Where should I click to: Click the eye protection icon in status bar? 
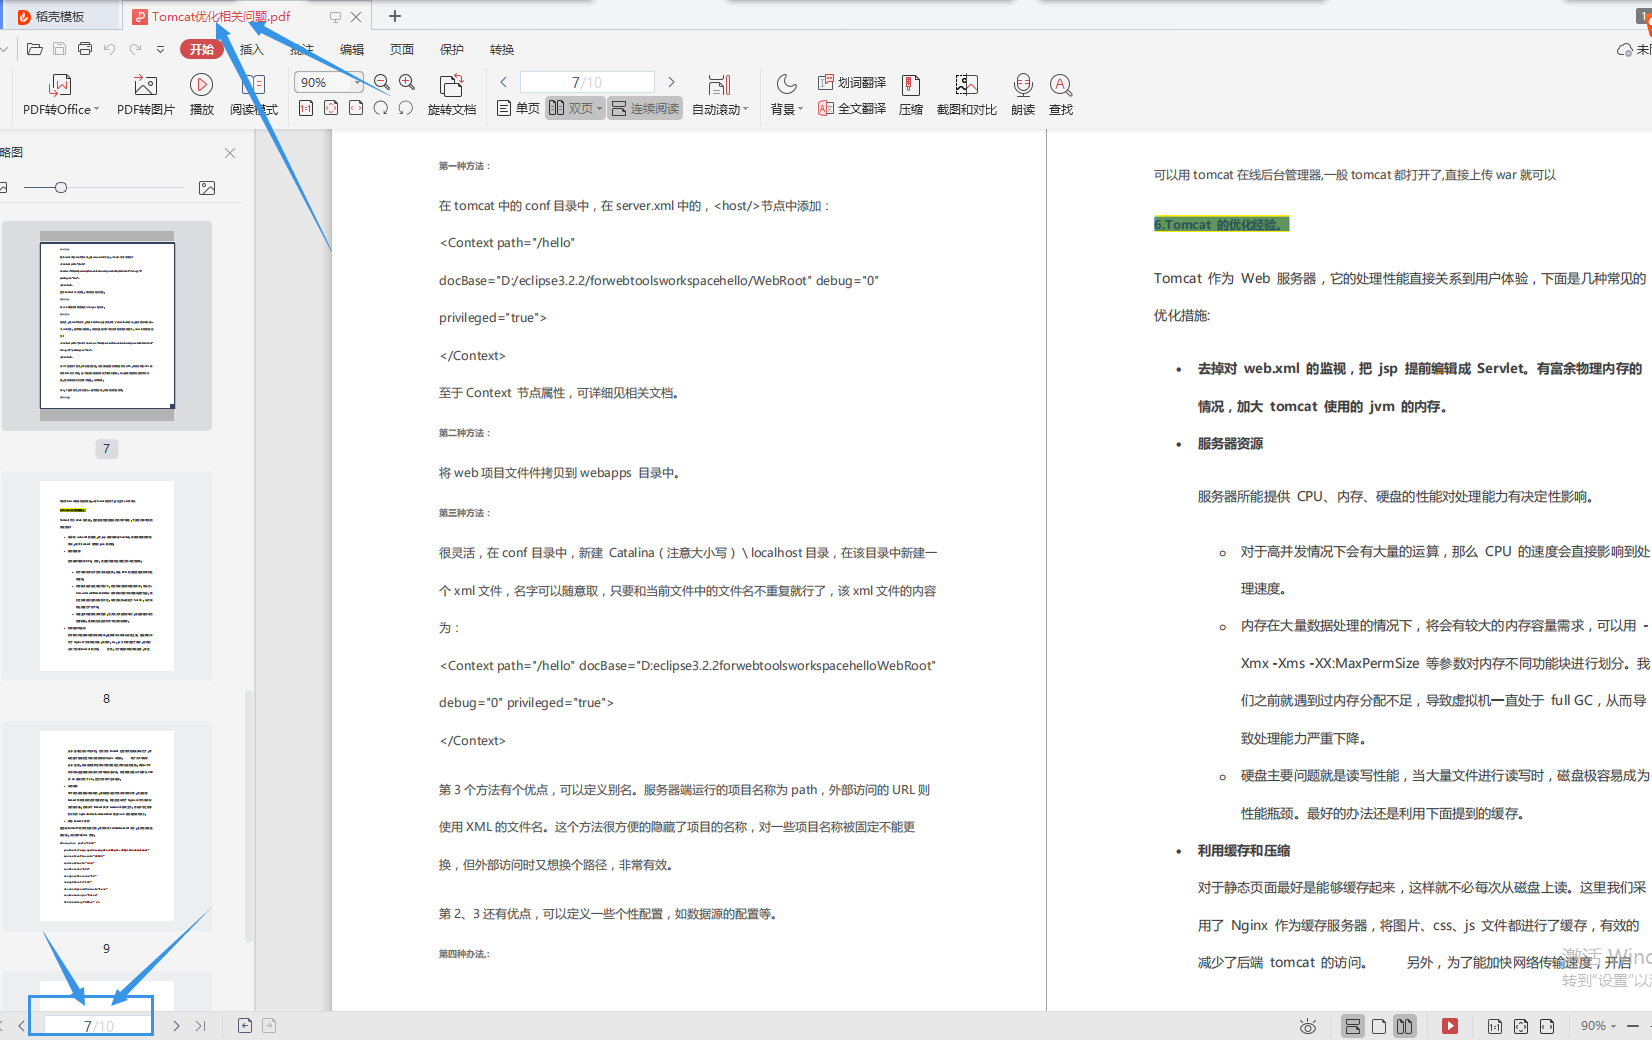[1308, 1026]
